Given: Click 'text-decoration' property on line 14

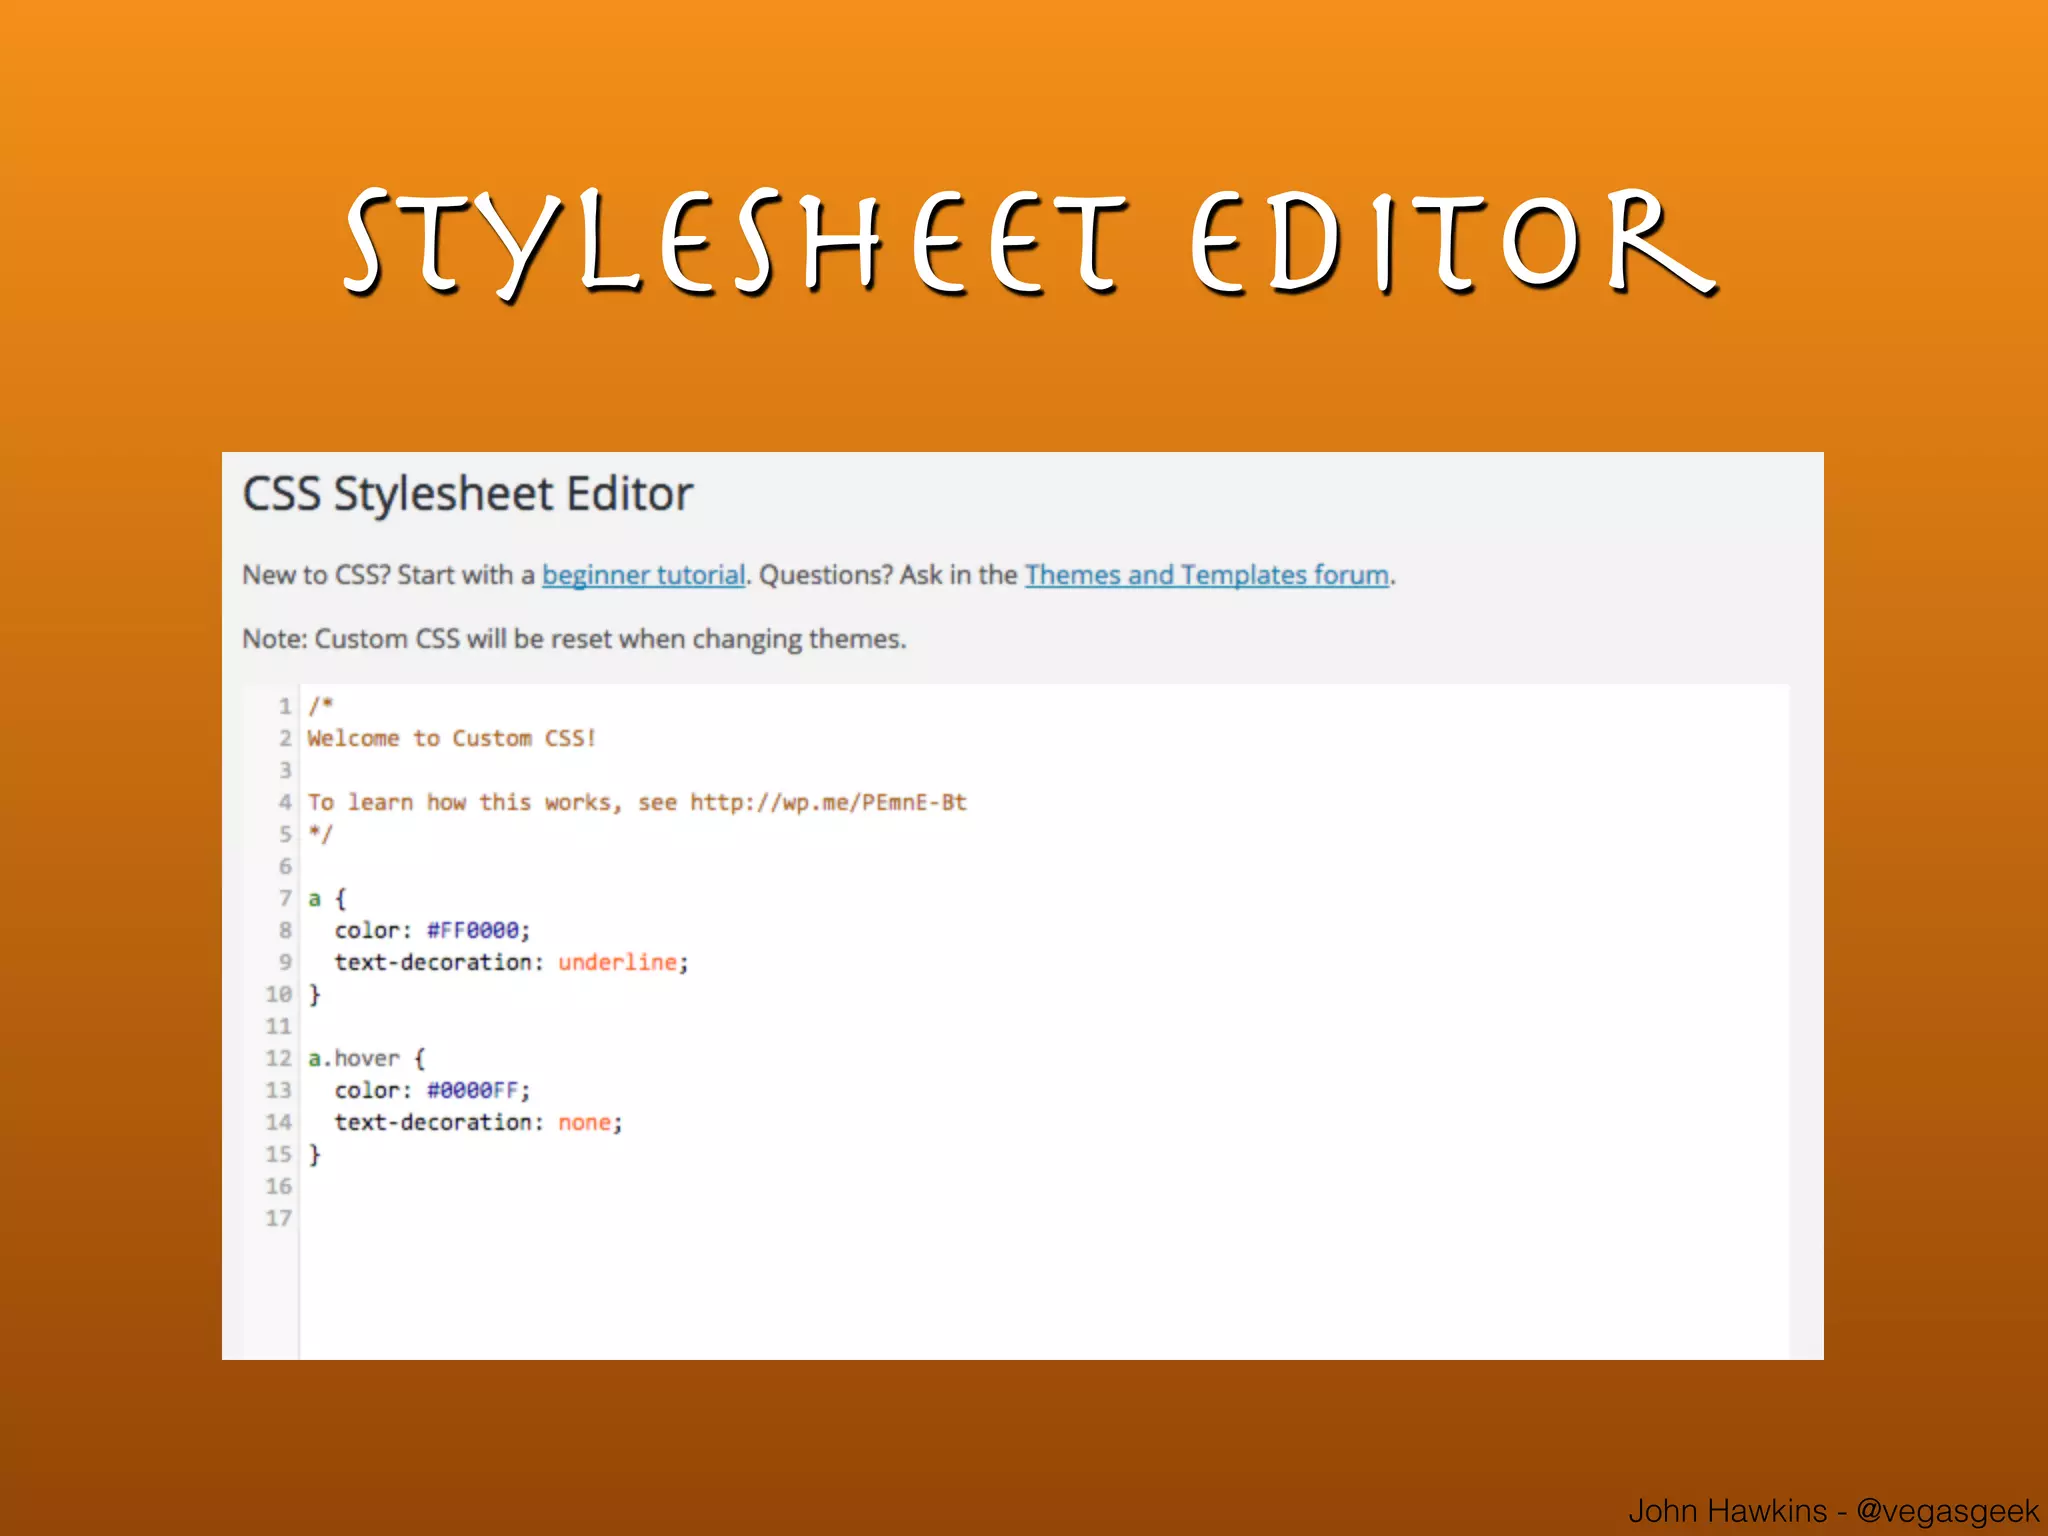Looking at the screenshot, I should [x=433, y=1122].
